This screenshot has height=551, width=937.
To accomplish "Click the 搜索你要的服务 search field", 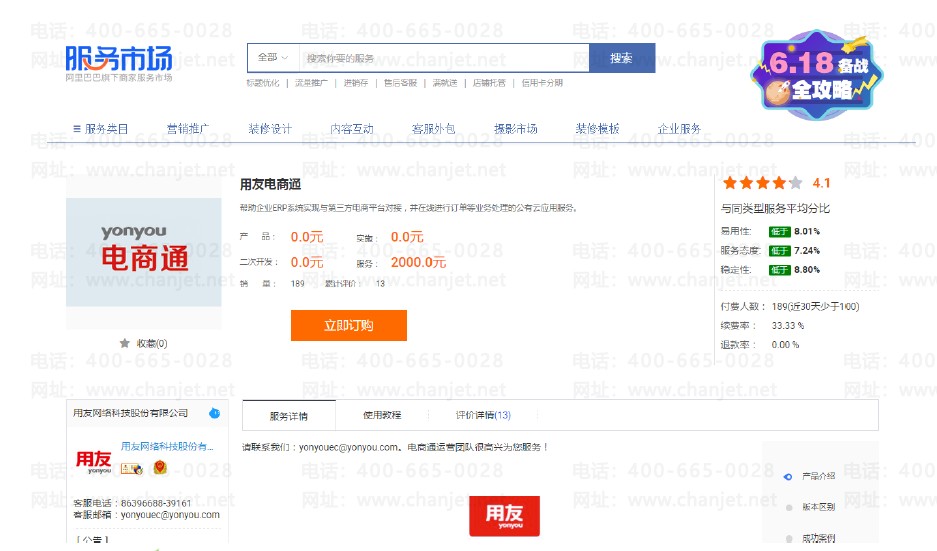I will (x=443, y=58).
